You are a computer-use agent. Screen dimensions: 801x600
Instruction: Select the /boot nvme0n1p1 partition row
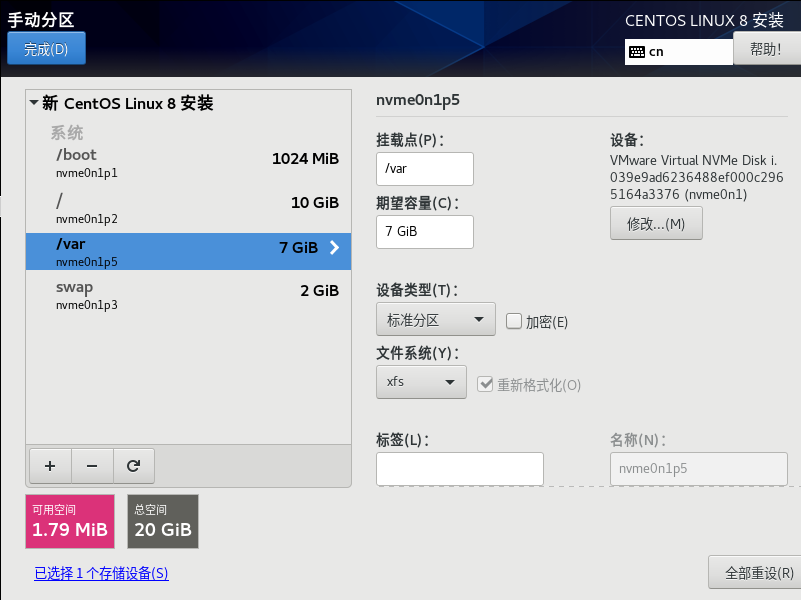(x=189, y=163)
